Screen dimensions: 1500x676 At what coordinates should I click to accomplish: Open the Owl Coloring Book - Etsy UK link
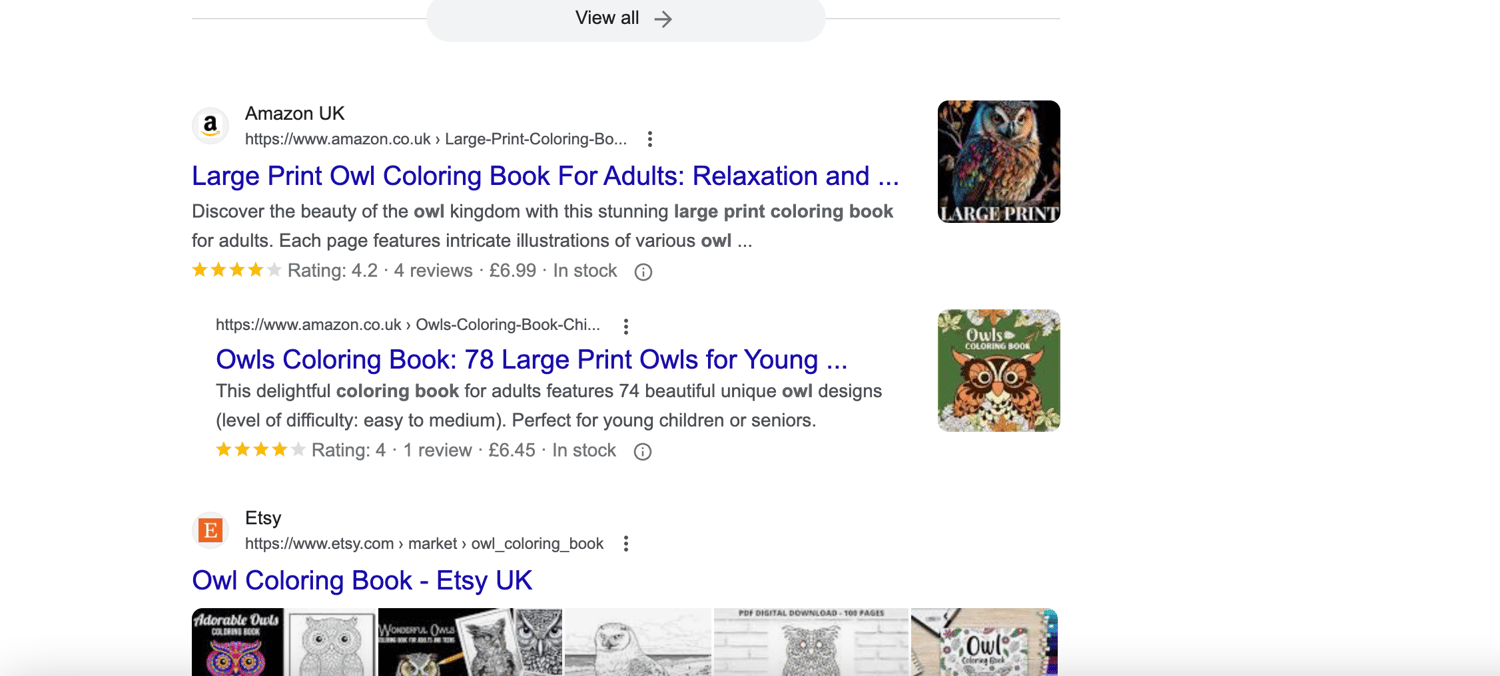361,580
